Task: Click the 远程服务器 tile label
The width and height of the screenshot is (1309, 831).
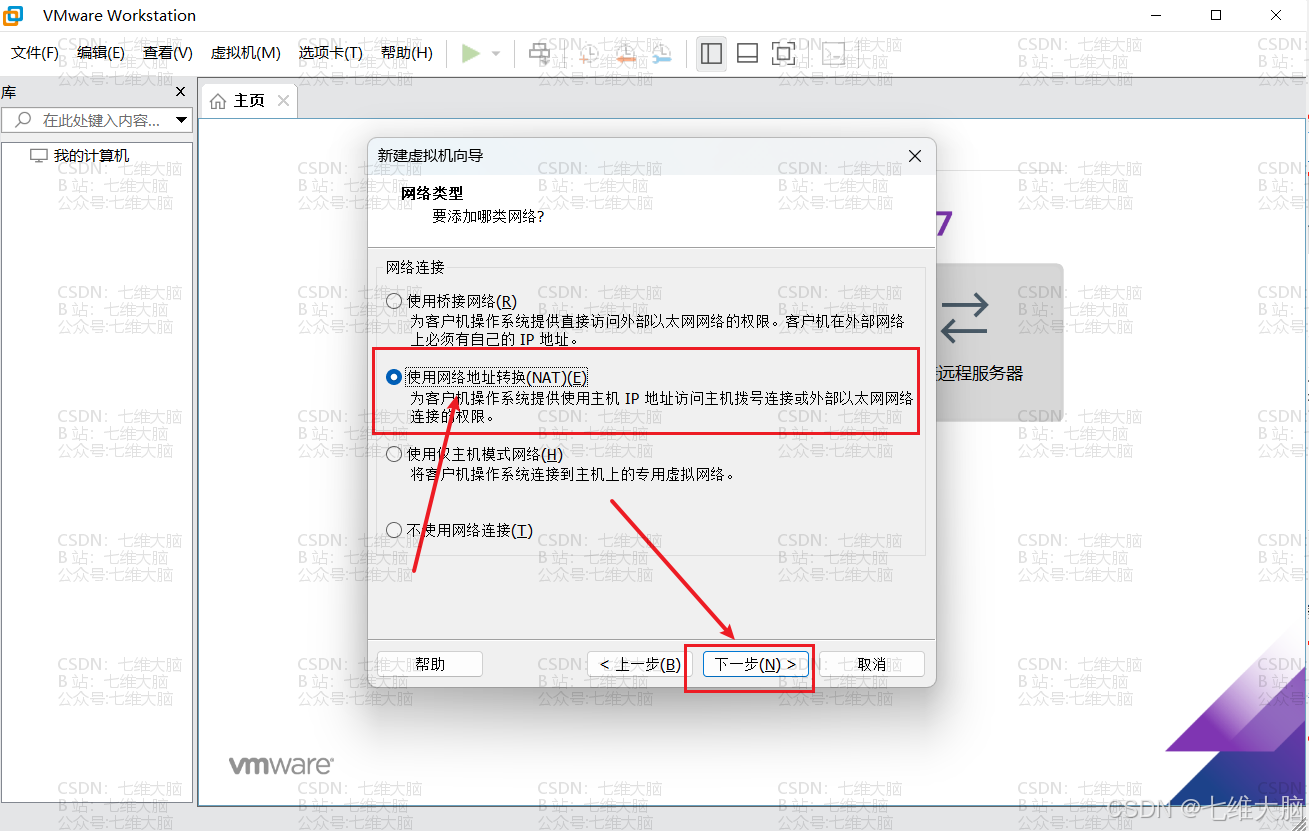Action: click(x=980, y=373)
